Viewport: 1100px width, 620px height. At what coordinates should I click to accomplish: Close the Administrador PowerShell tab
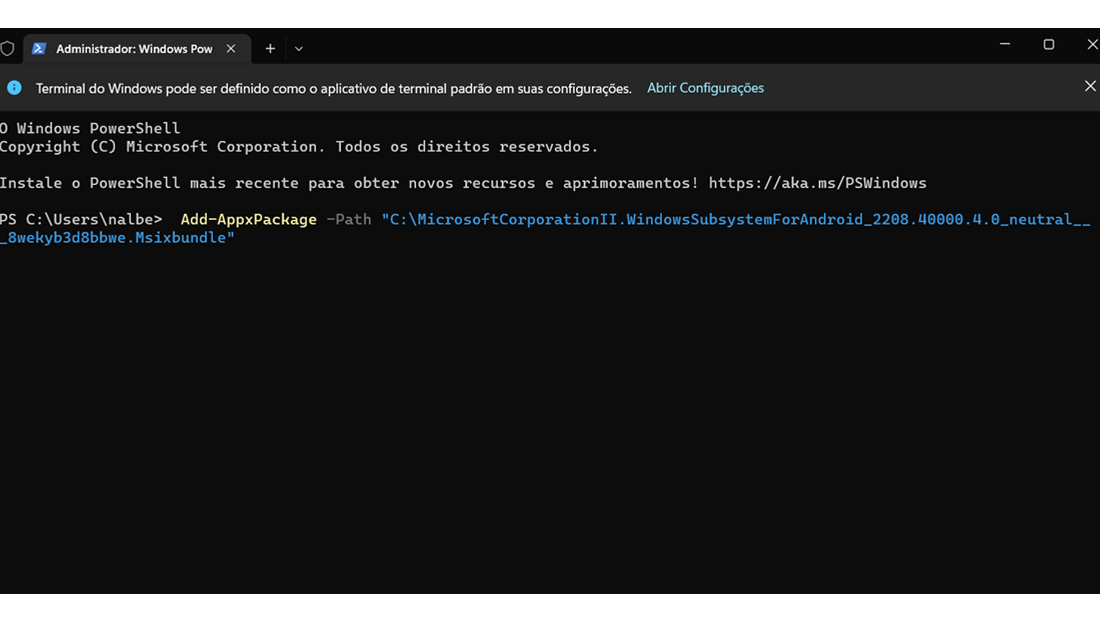231,48
